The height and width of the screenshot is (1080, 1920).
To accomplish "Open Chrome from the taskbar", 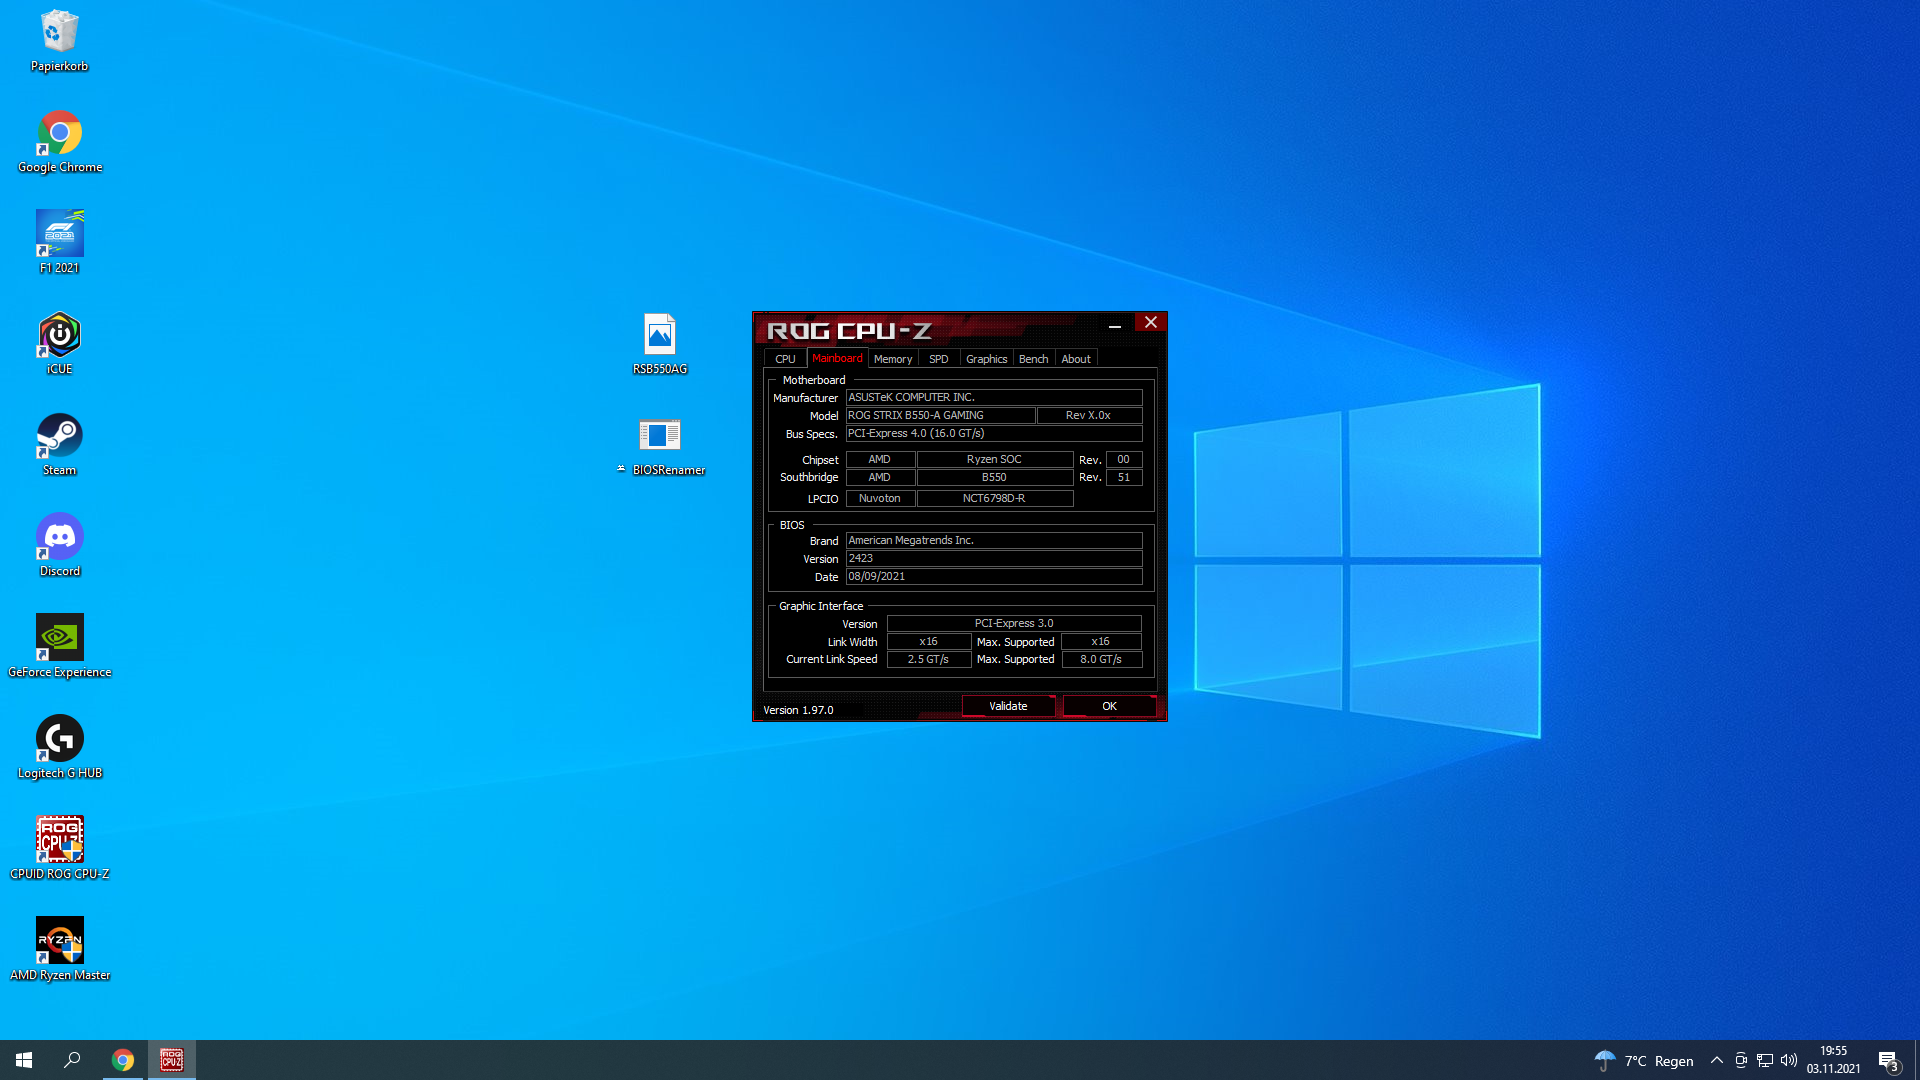I will coord(123,1060).
